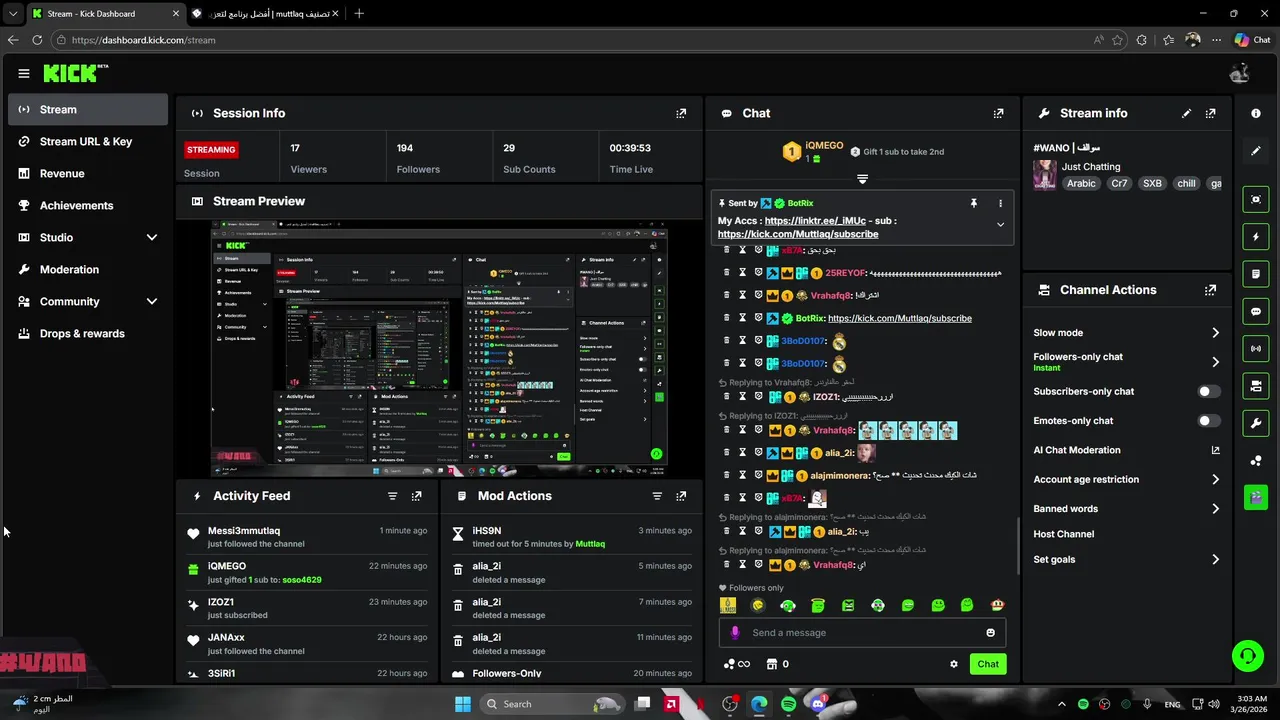This screenshot has width=1280, height=720.
Task: Edit stream info with the pencil icon
Action: 1187,114
